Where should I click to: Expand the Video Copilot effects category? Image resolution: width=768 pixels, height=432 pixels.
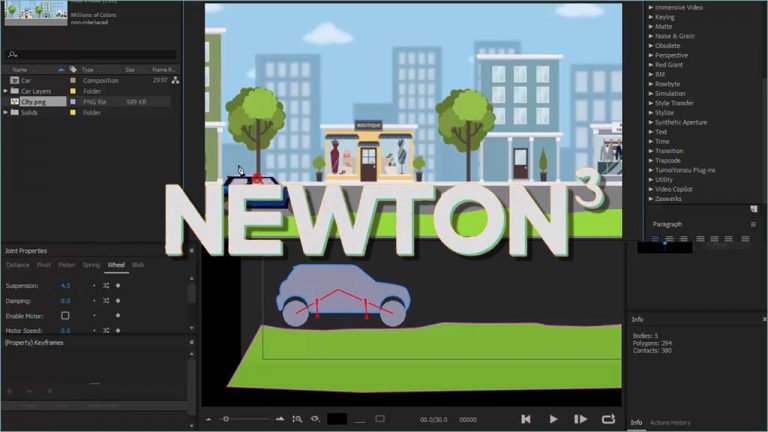[651, 189]
